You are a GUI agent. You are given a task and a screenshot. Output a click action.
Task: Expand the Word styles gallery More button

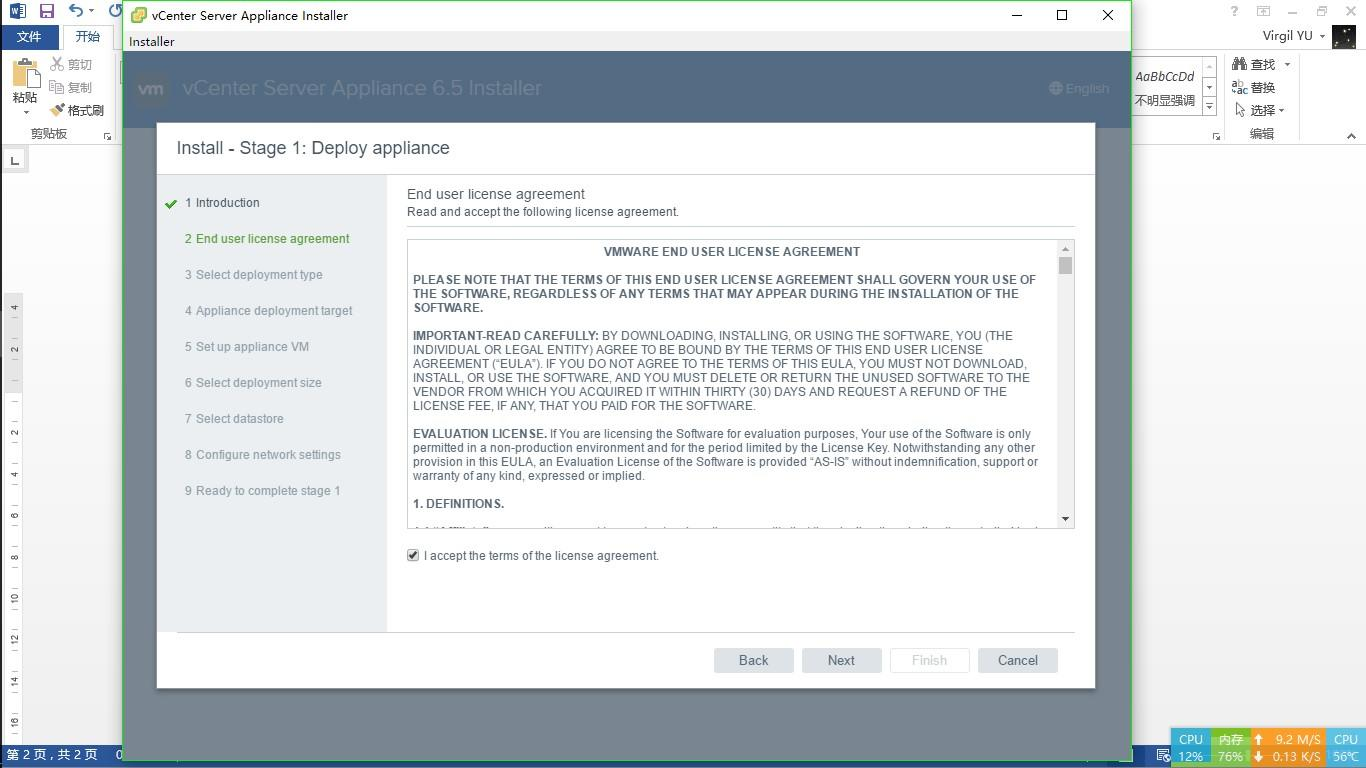coord(1209,106)
